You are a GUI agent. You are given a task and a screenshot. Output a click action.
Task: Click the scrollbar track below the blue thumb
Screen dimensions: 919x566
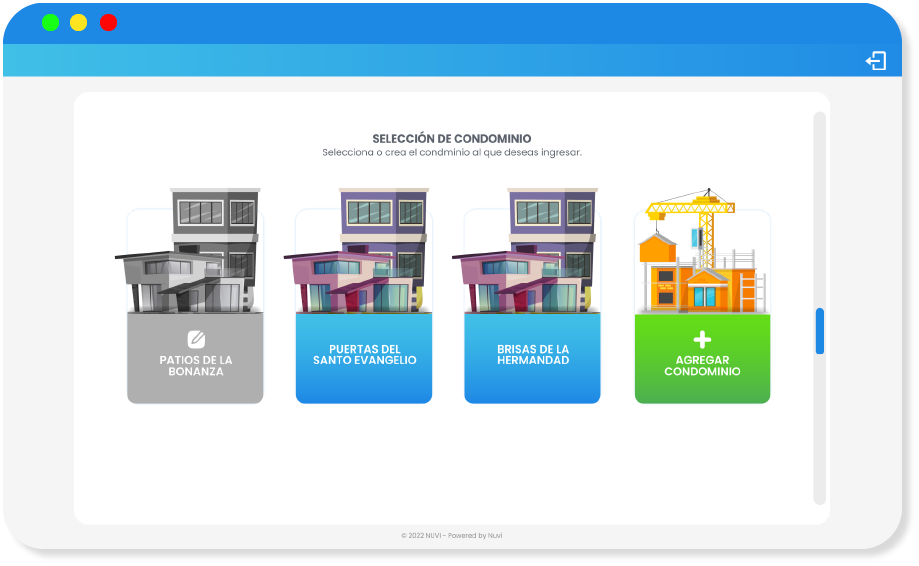820,430
